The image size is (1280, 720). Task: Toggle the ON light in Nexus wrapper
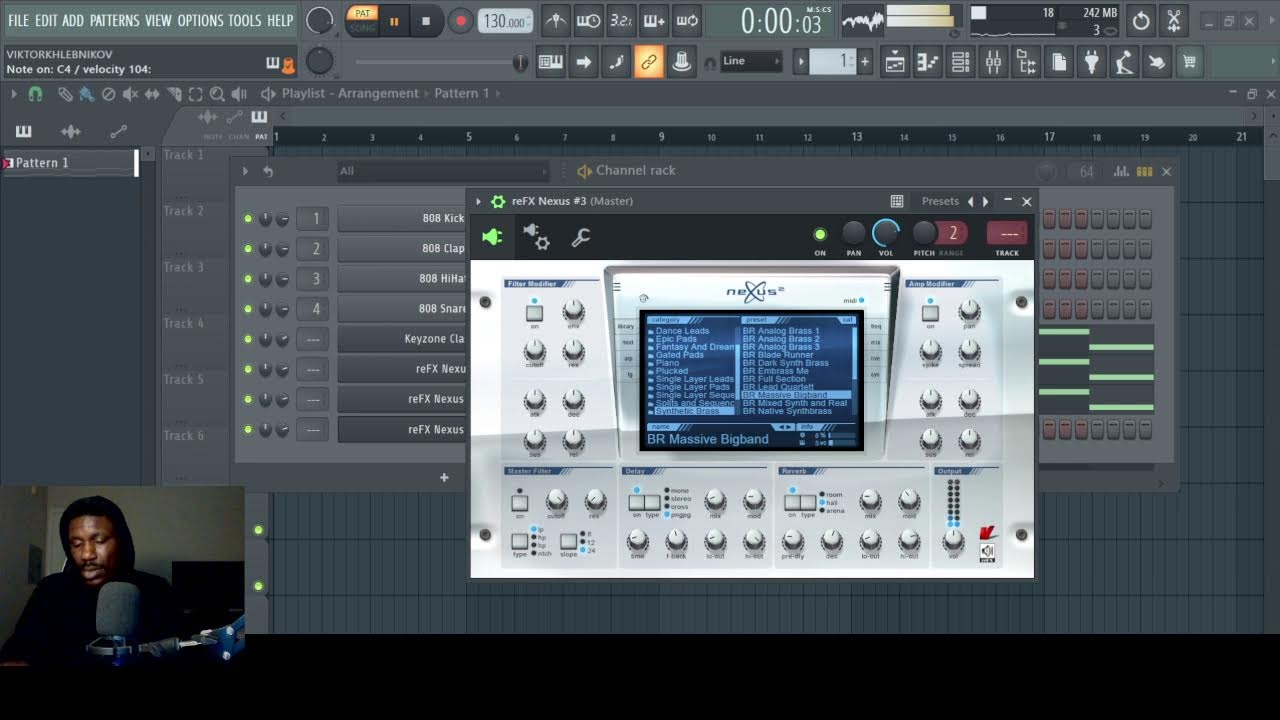pos(820,234)
